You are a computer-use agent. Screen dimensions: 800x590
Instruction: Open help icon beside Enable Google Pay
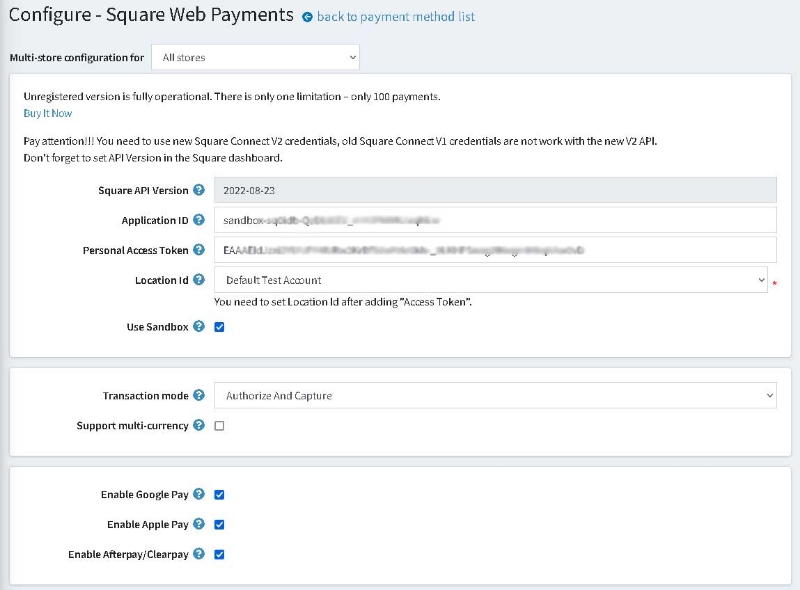click(199, 494)
